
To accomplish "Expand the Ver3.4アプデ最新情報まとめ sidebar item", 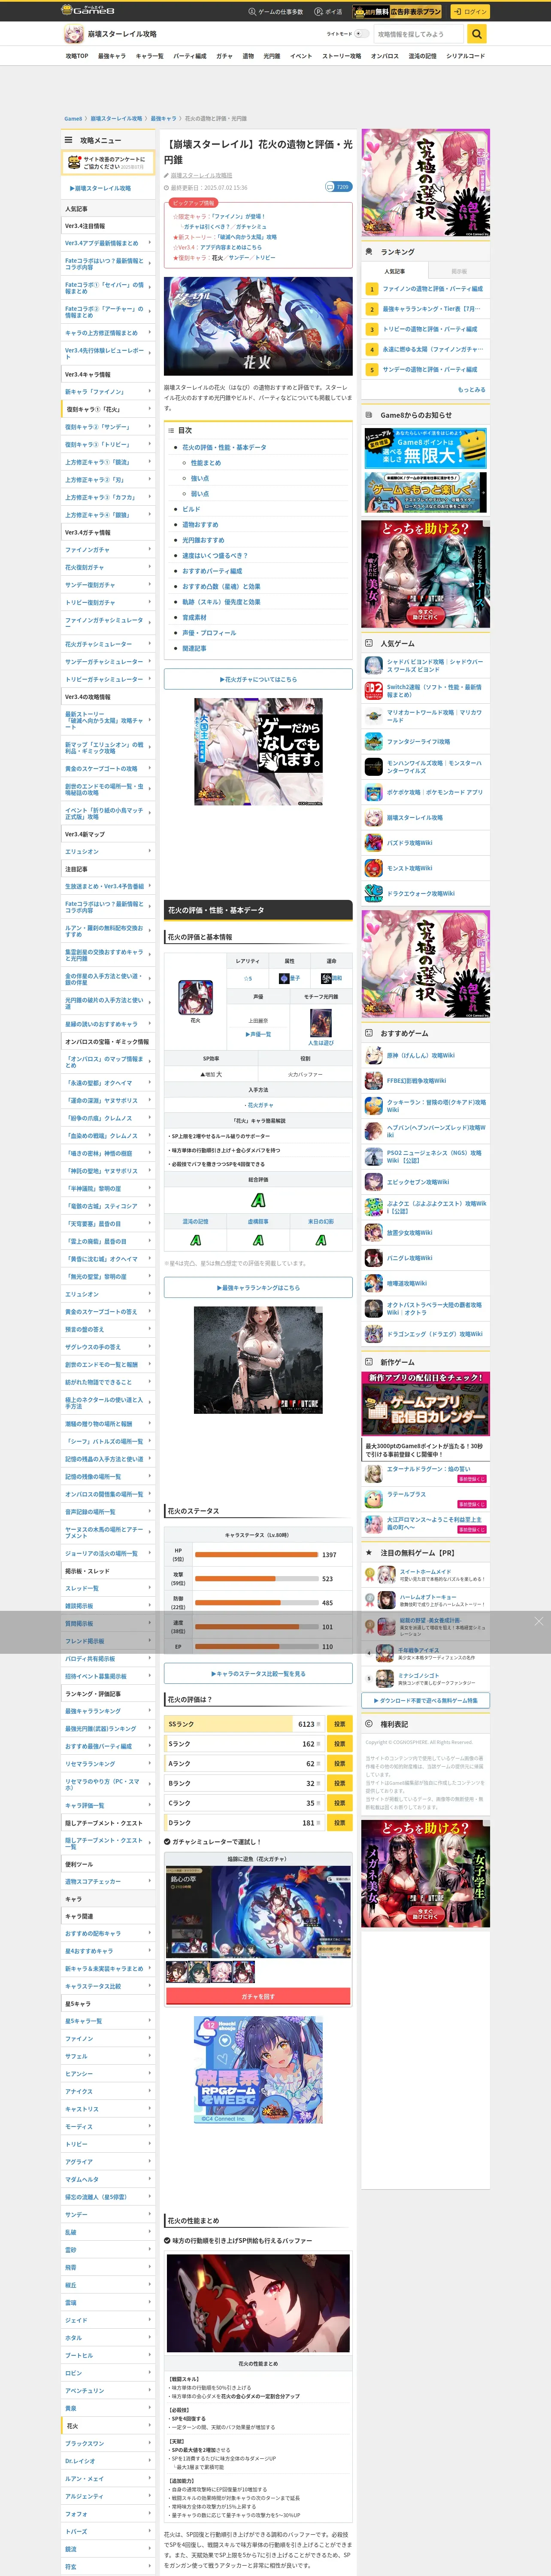I will [108, 243].
